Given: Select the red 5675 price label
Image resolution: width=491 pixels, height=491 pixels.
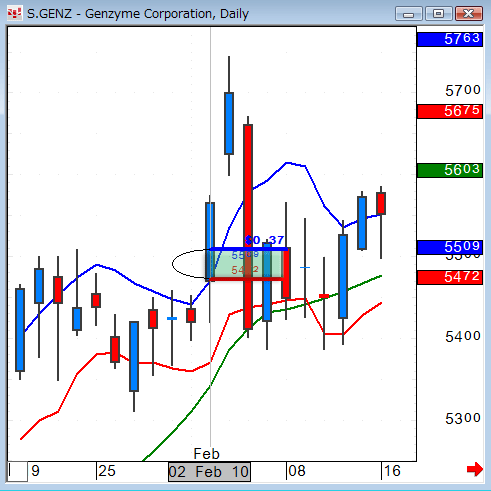Looking at the screenshot, I should point(450,111).
